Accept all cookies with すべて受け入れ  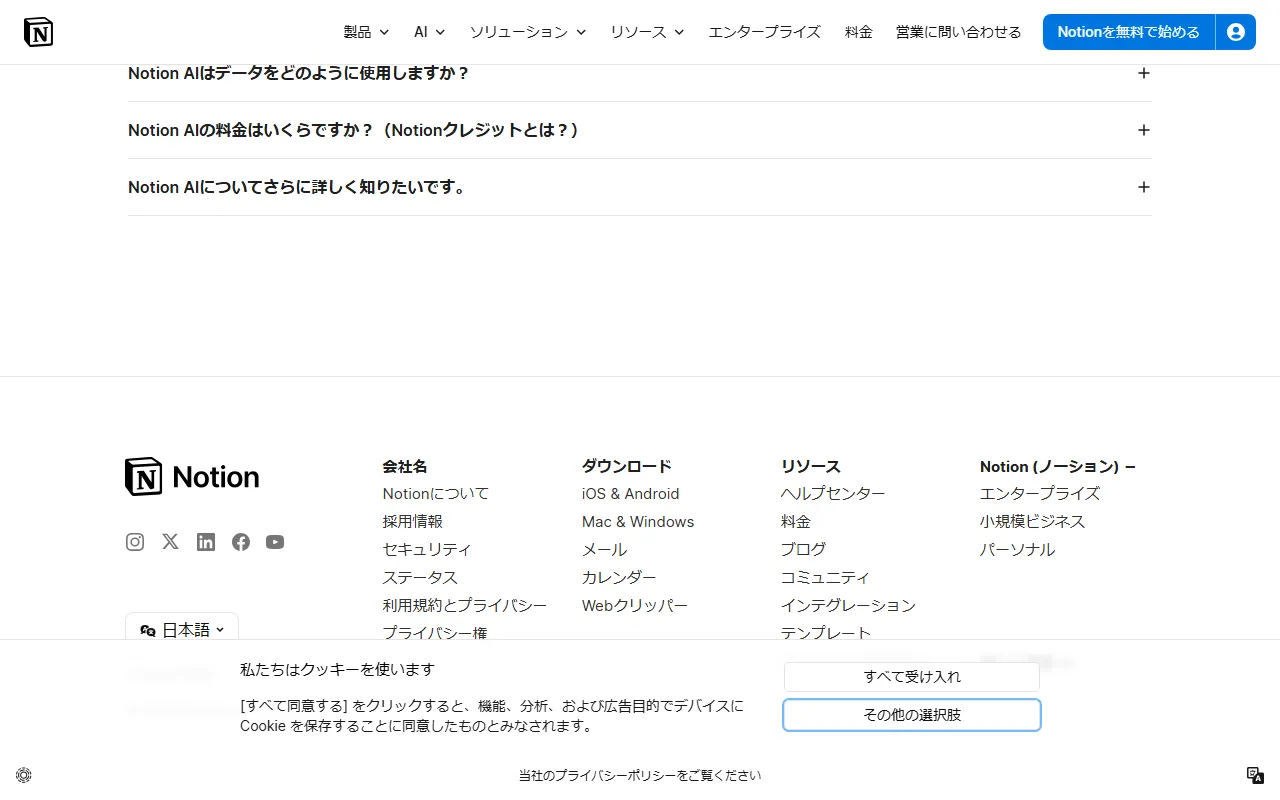tap(911, 676)
